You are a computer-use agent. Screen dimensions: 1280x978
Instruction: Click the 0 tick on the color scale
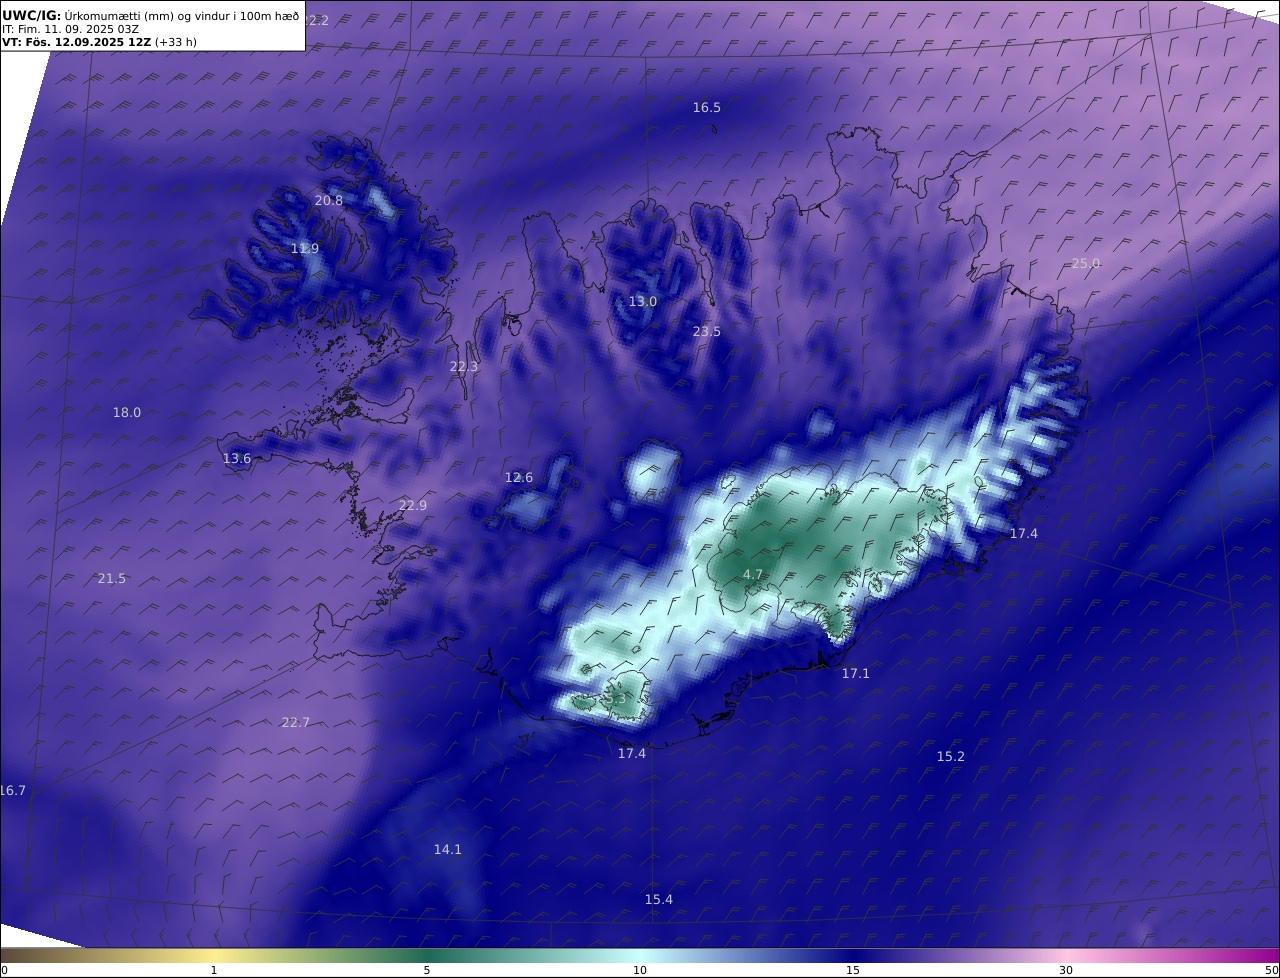tap(4, 970)
